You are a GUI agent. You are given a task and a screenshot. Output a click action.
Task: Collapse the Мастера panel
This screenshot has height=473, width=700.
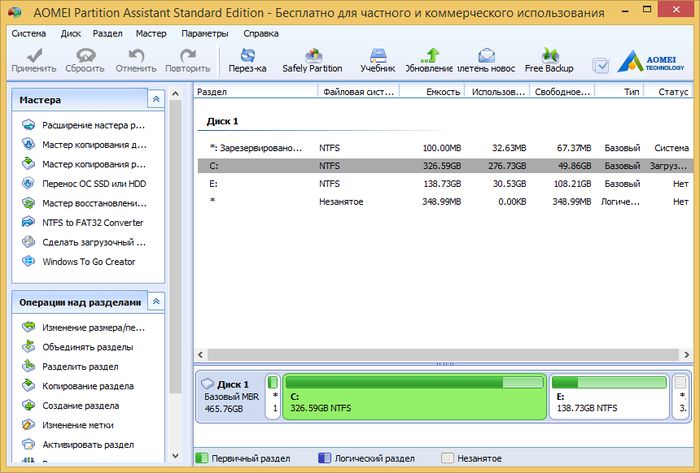click(x=156, y=99)
